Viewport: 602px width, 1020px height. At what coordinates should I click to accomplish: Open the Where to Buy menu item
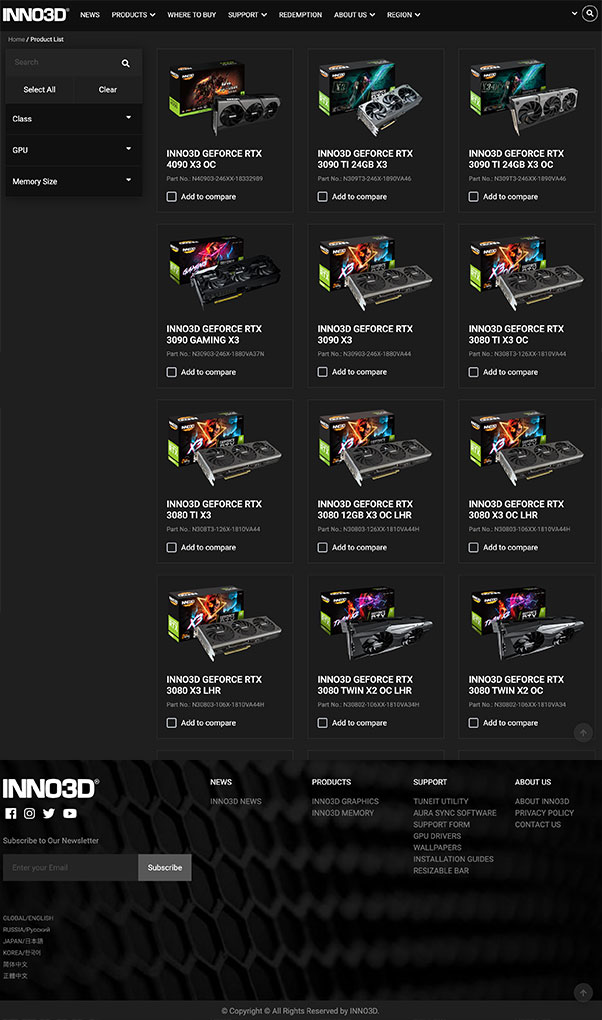tap(191, 14)
